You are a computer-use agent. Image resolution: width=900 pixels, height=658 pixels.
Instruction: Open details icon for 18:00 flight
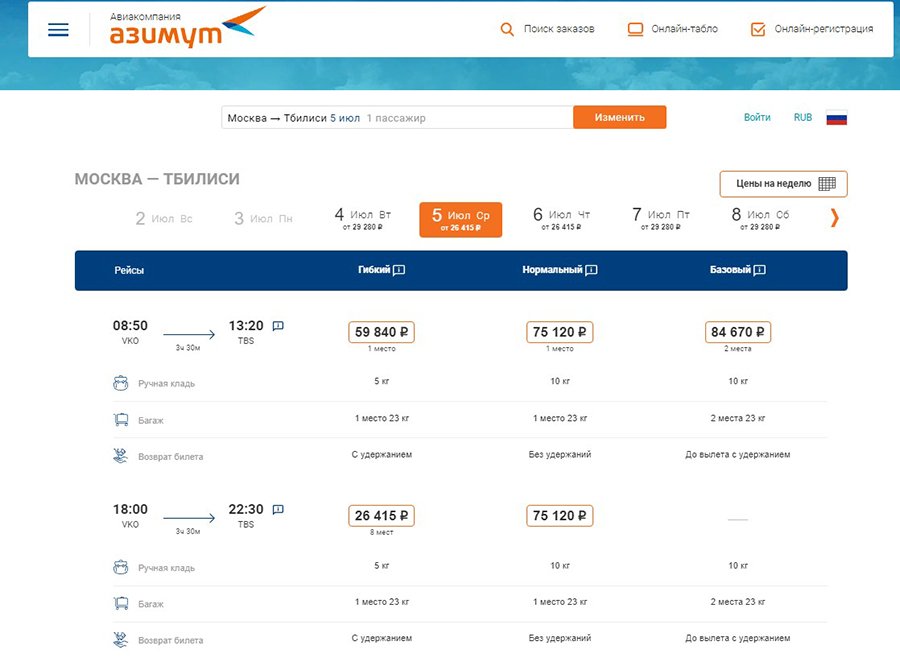click(x=278, y=509)
